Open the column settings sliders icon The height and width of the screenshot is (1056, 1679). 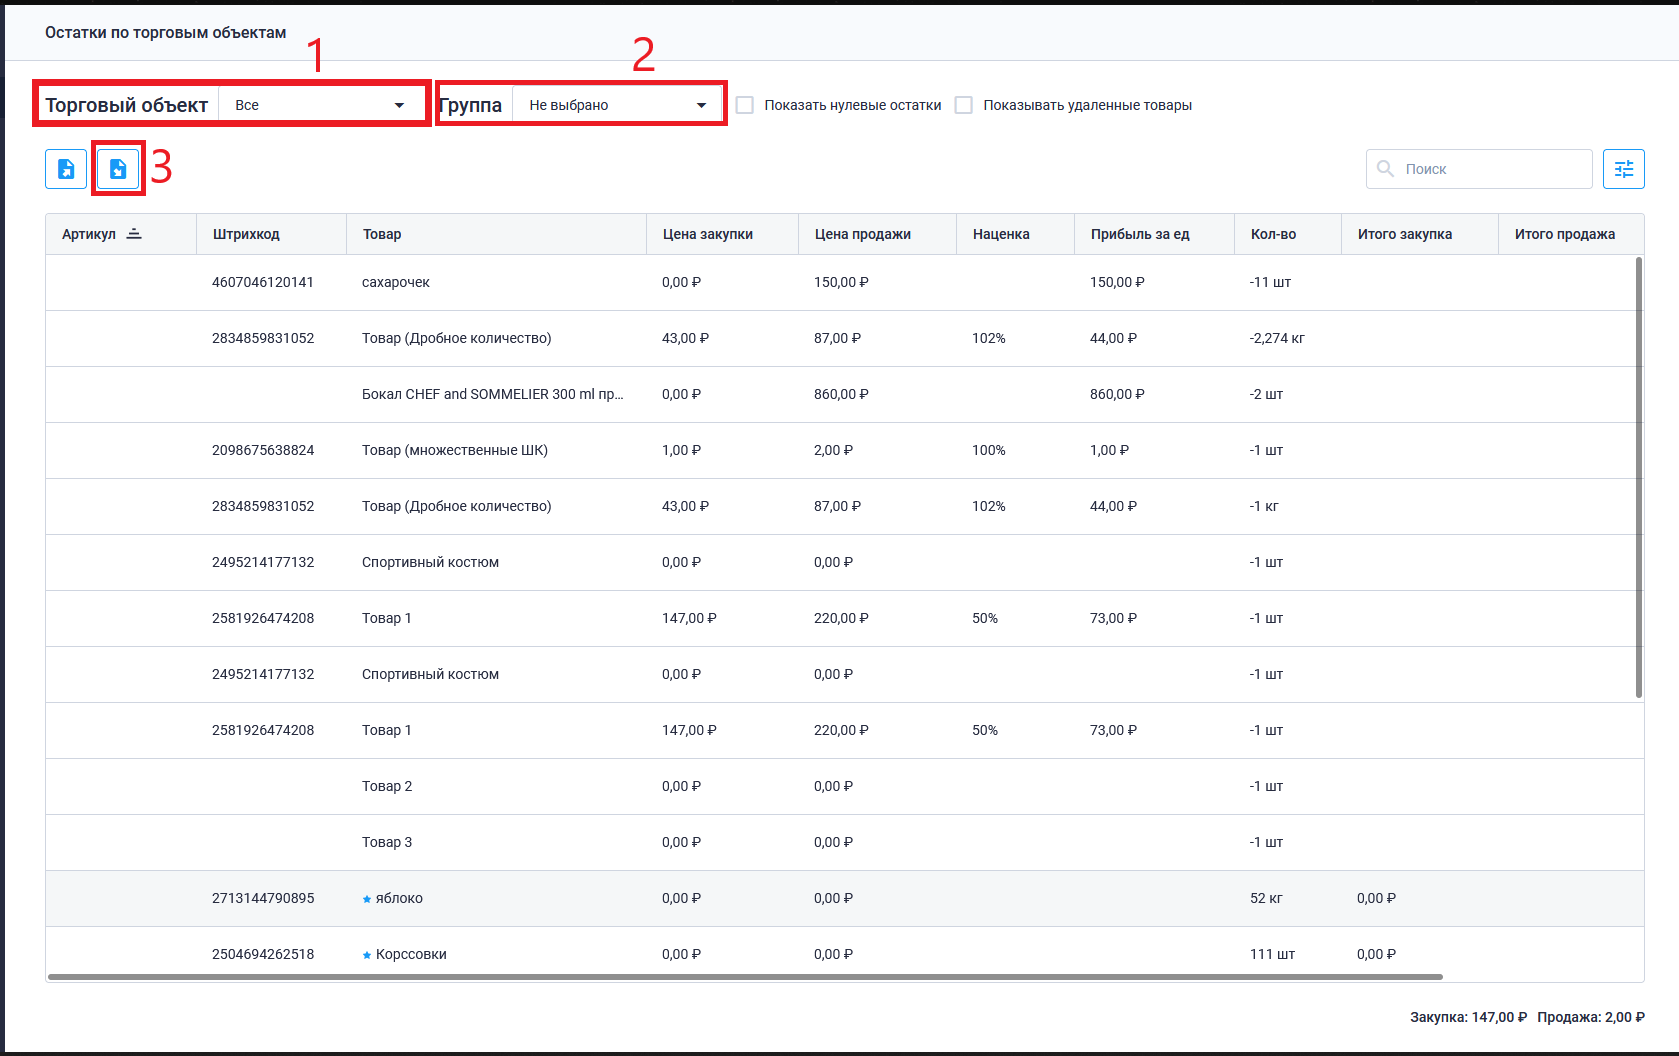click(x=1623, y=169)
